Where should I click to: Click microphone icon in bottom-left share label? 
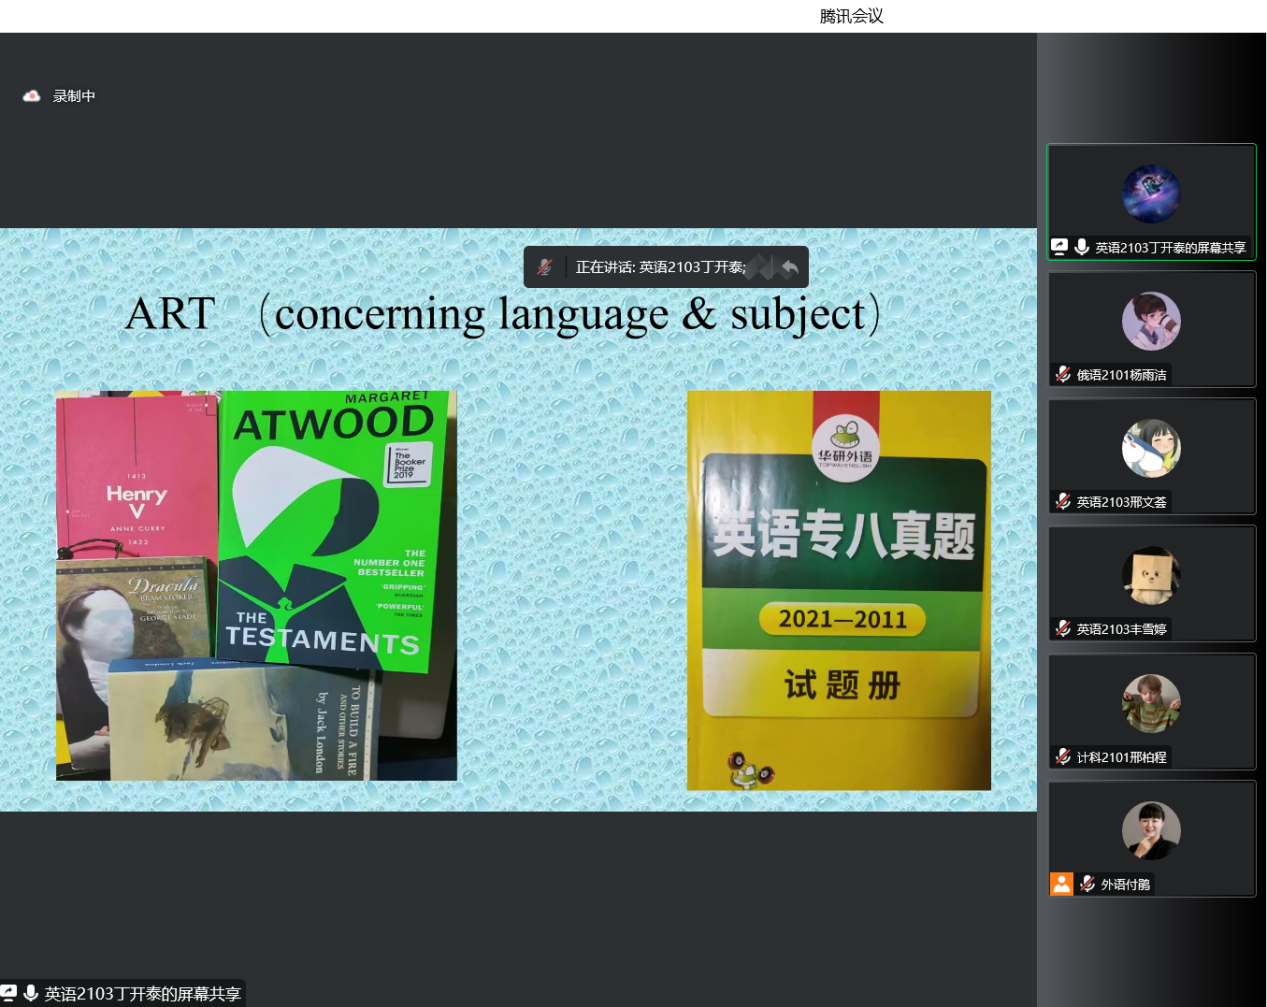tap(31, 993)
